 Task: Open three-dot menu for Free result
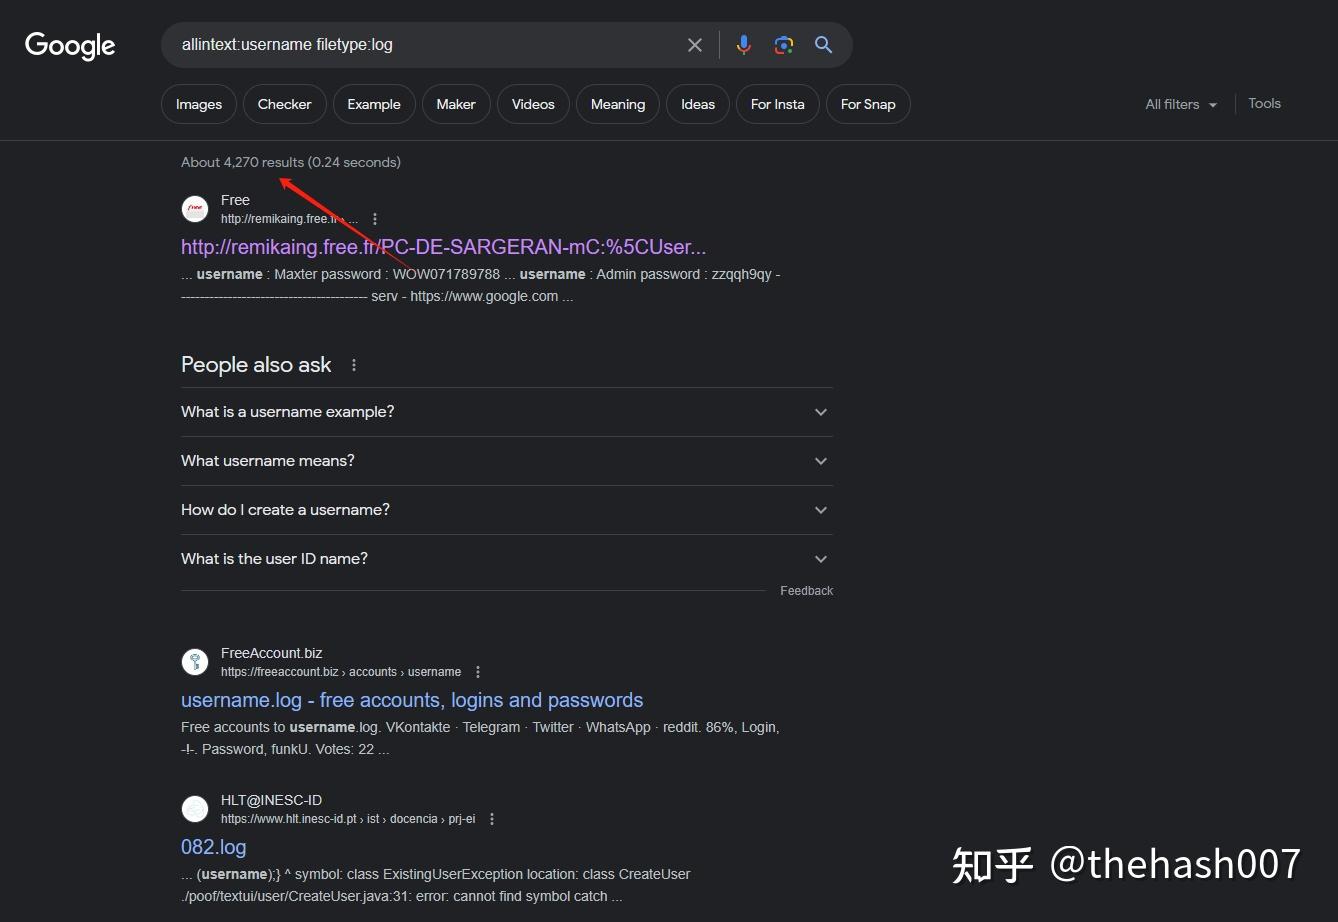click(x=375, y=219)
